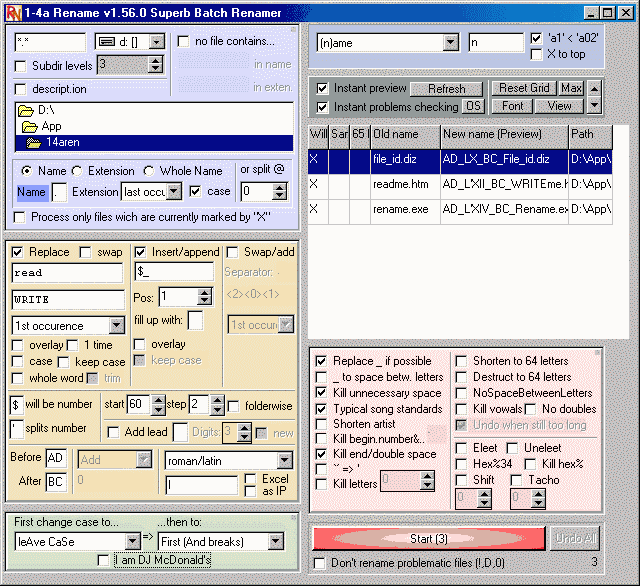This screenshot has width=640, height=586.
Task: Toggle the Replace checkbox
Action: coord(17,252)
